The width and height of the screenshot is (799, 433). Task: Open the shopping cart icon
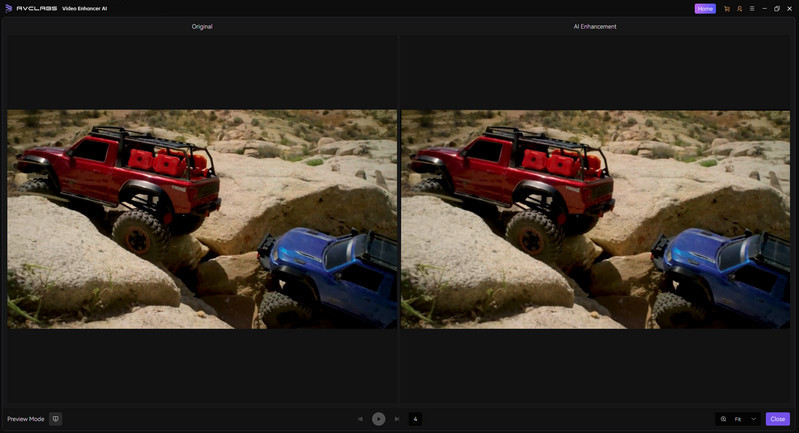coord(727,9)
